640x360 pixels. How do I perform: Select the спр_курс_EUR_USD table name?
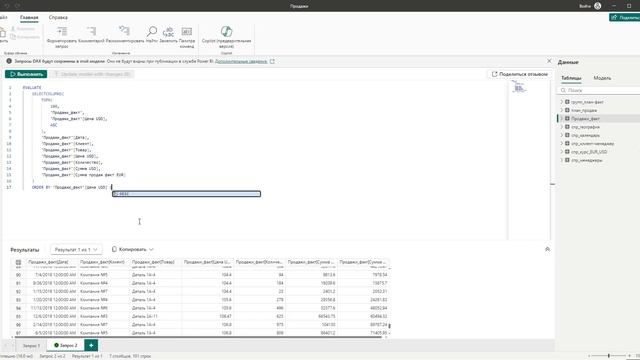click(x=589, y=152)
